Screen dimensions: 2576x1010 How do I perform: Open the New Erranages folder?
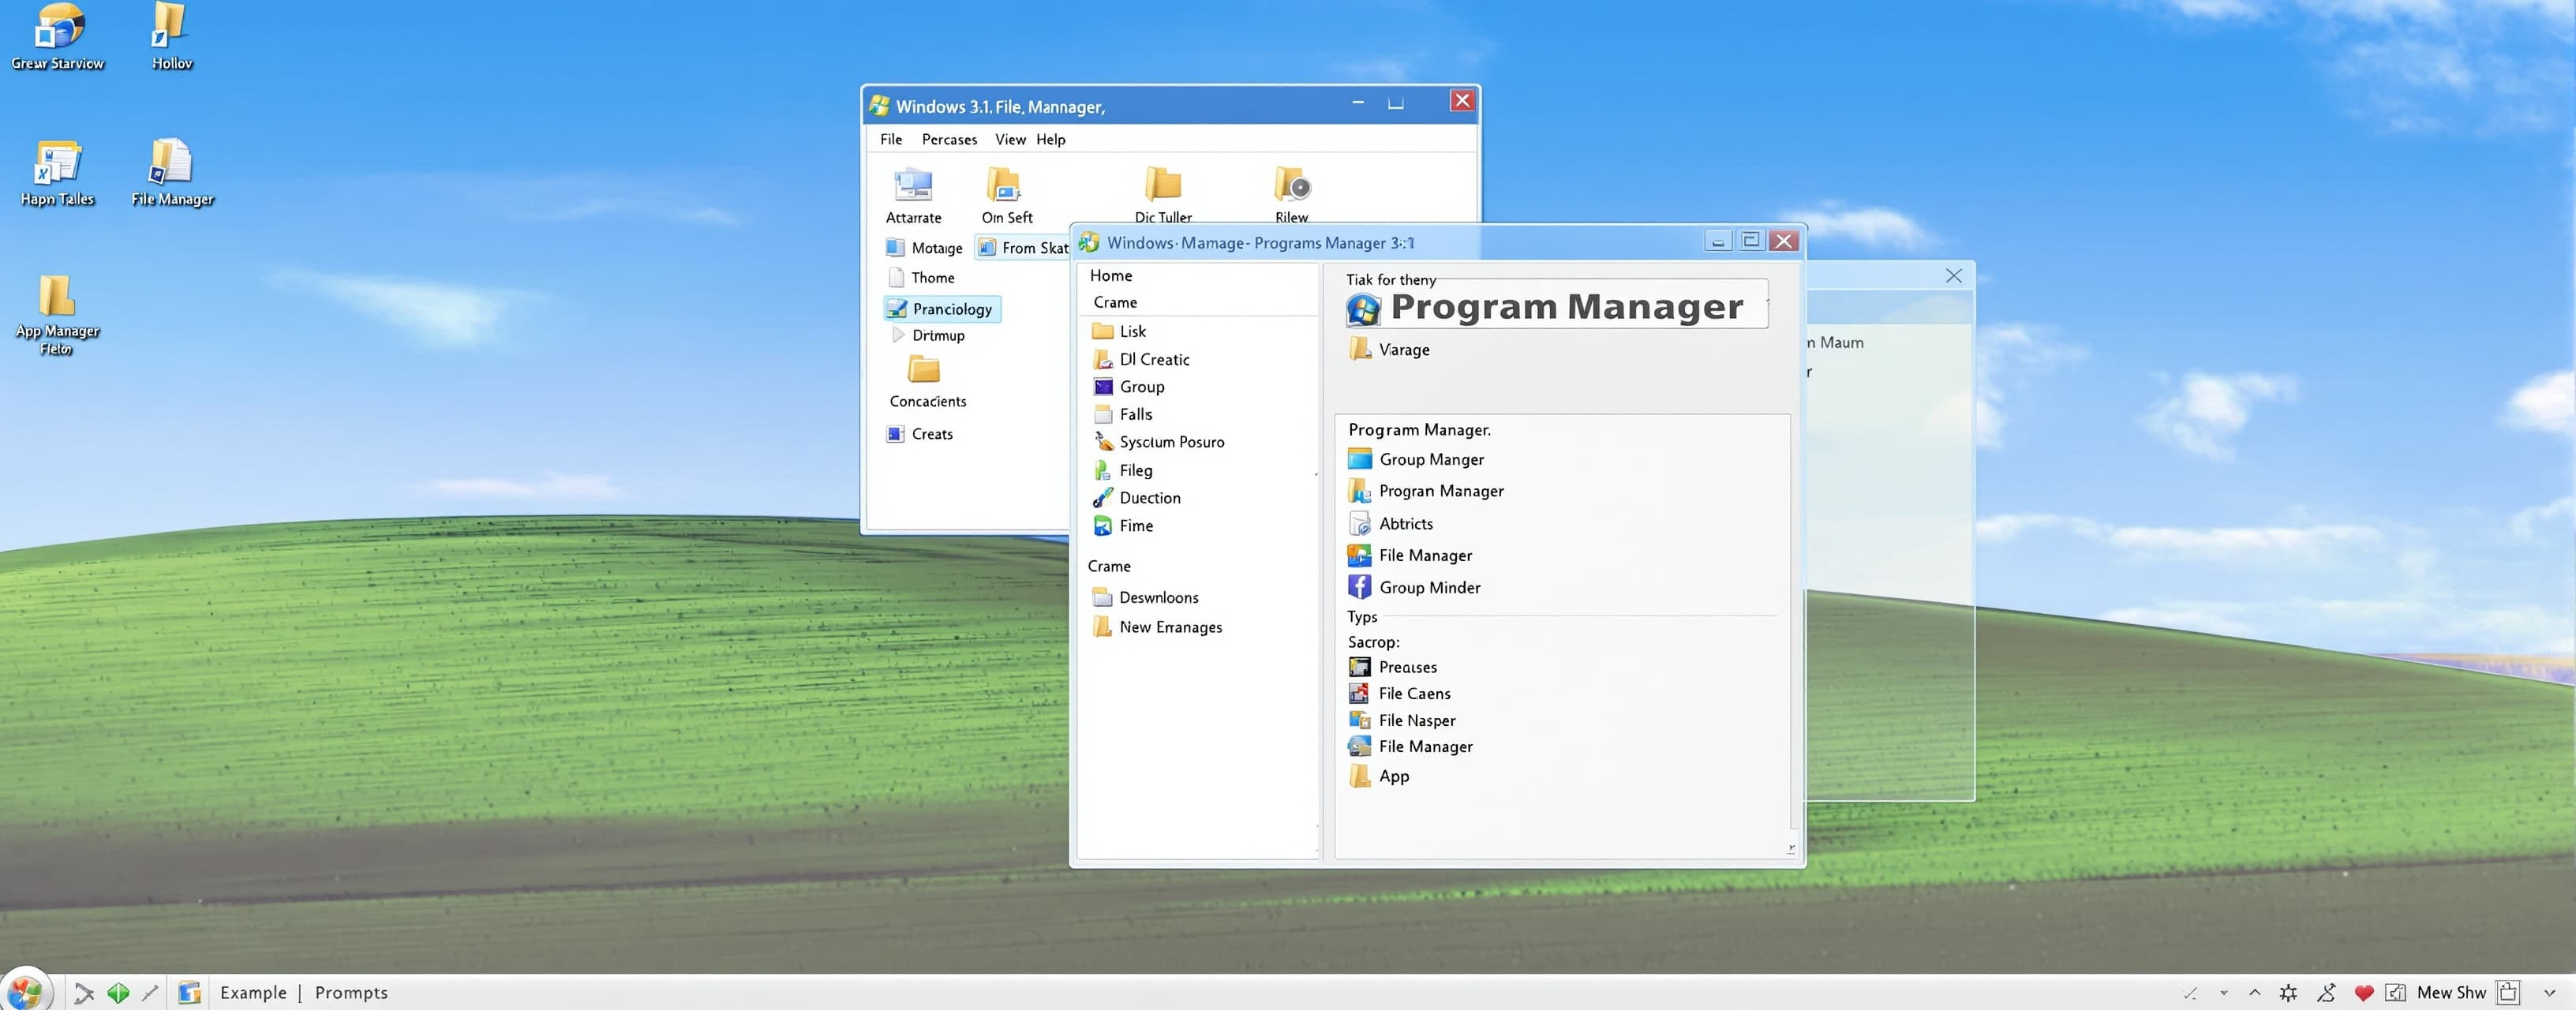[1157, 627]
